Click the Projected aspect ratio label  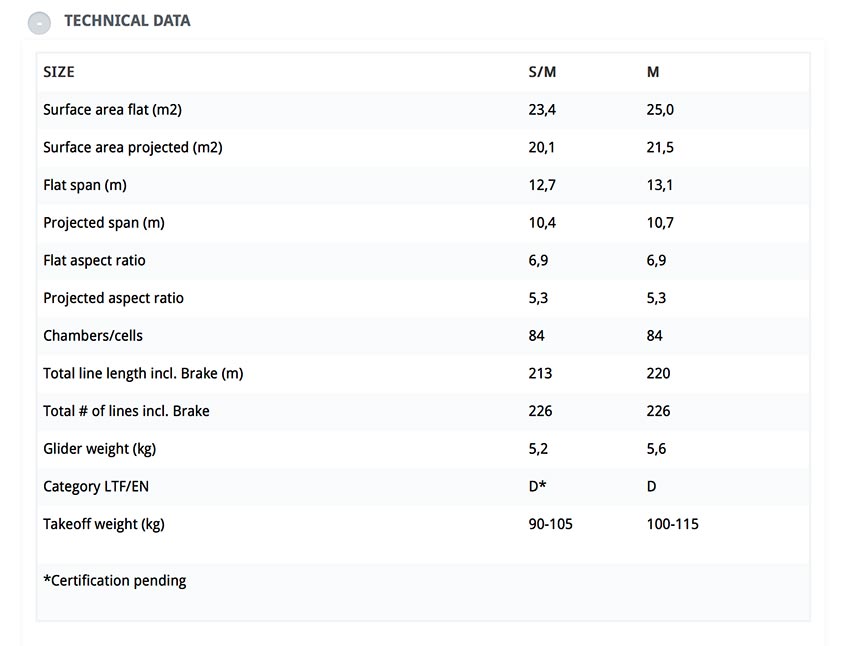click(x=113, y=298)
